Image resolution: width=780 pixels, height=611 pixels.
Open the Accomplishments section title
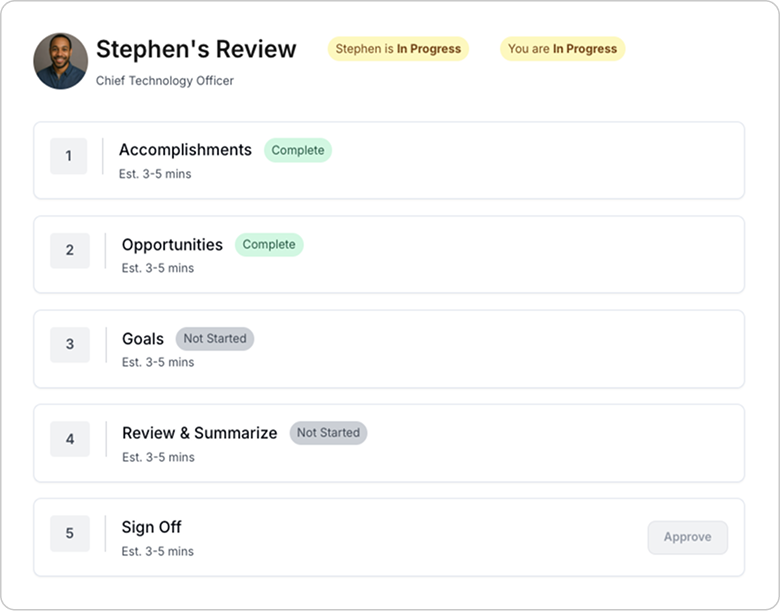pos(185,150)
